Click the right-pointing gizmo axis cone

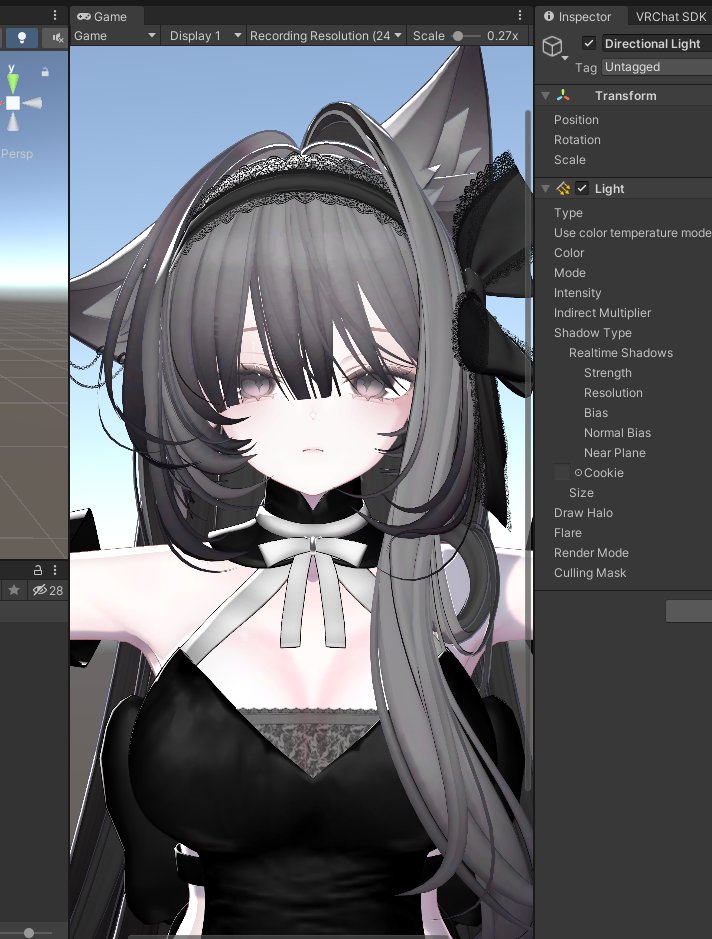coord(33,103)
